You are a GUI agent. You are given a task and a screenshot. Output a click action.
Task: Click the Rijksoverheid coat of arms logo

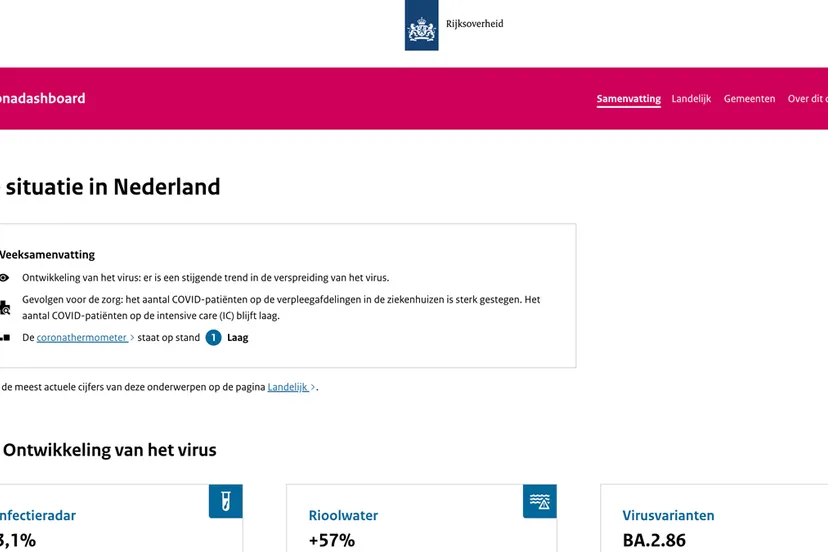(421, 25)
